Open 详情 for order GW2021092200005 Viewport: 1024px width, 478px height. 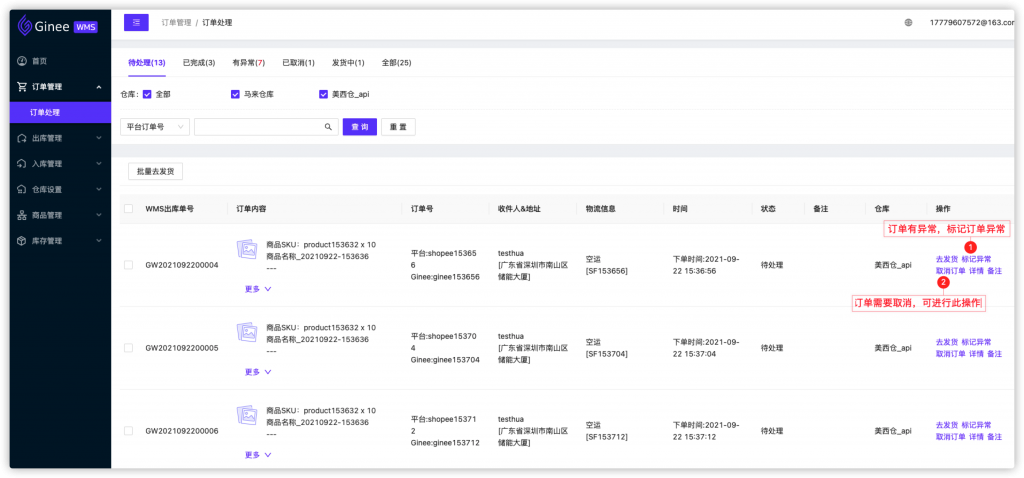point(976,353)
